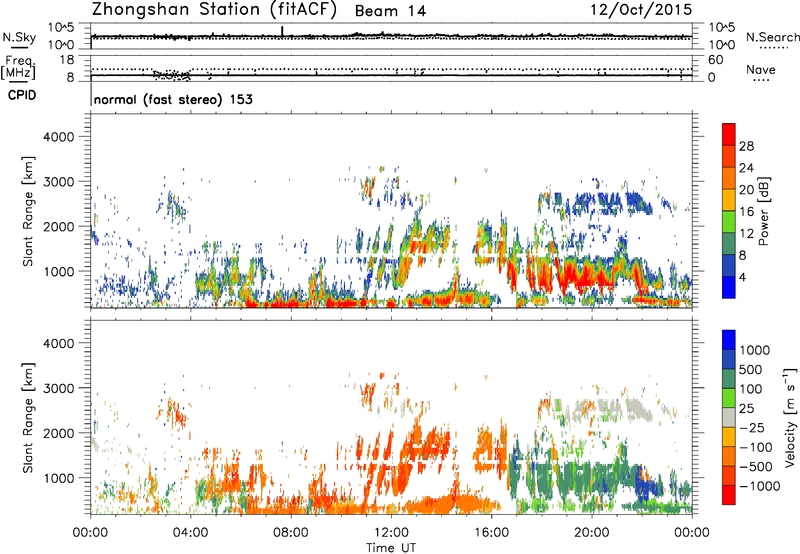Click the '3000' tick on the velocity panel
The width and height of the screenshot is (800, 554).
(59, 388)
